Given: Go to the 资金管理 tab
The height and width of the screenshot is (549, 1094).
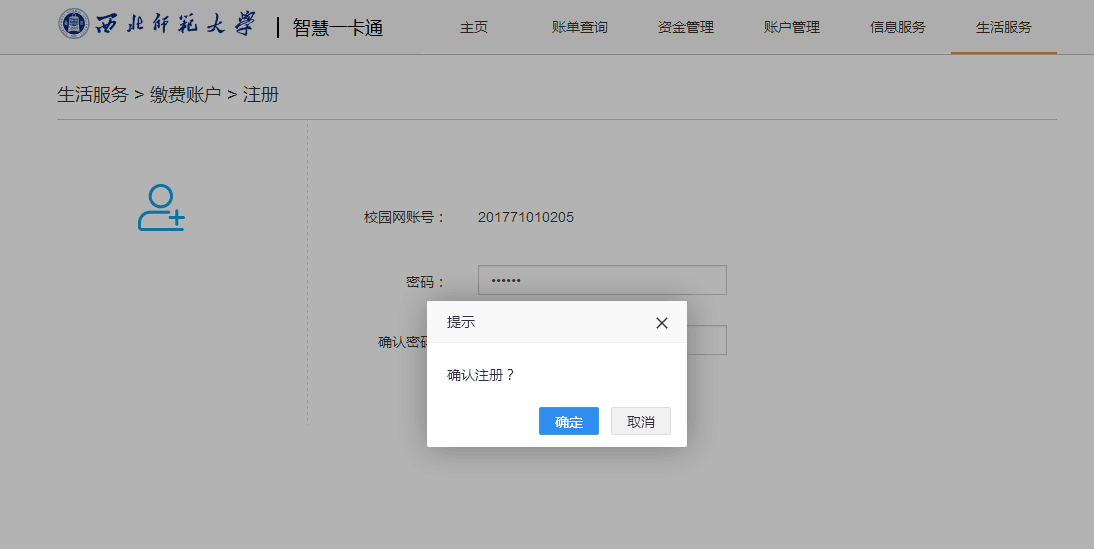Looking at the screenshot, I should (686, 27).
